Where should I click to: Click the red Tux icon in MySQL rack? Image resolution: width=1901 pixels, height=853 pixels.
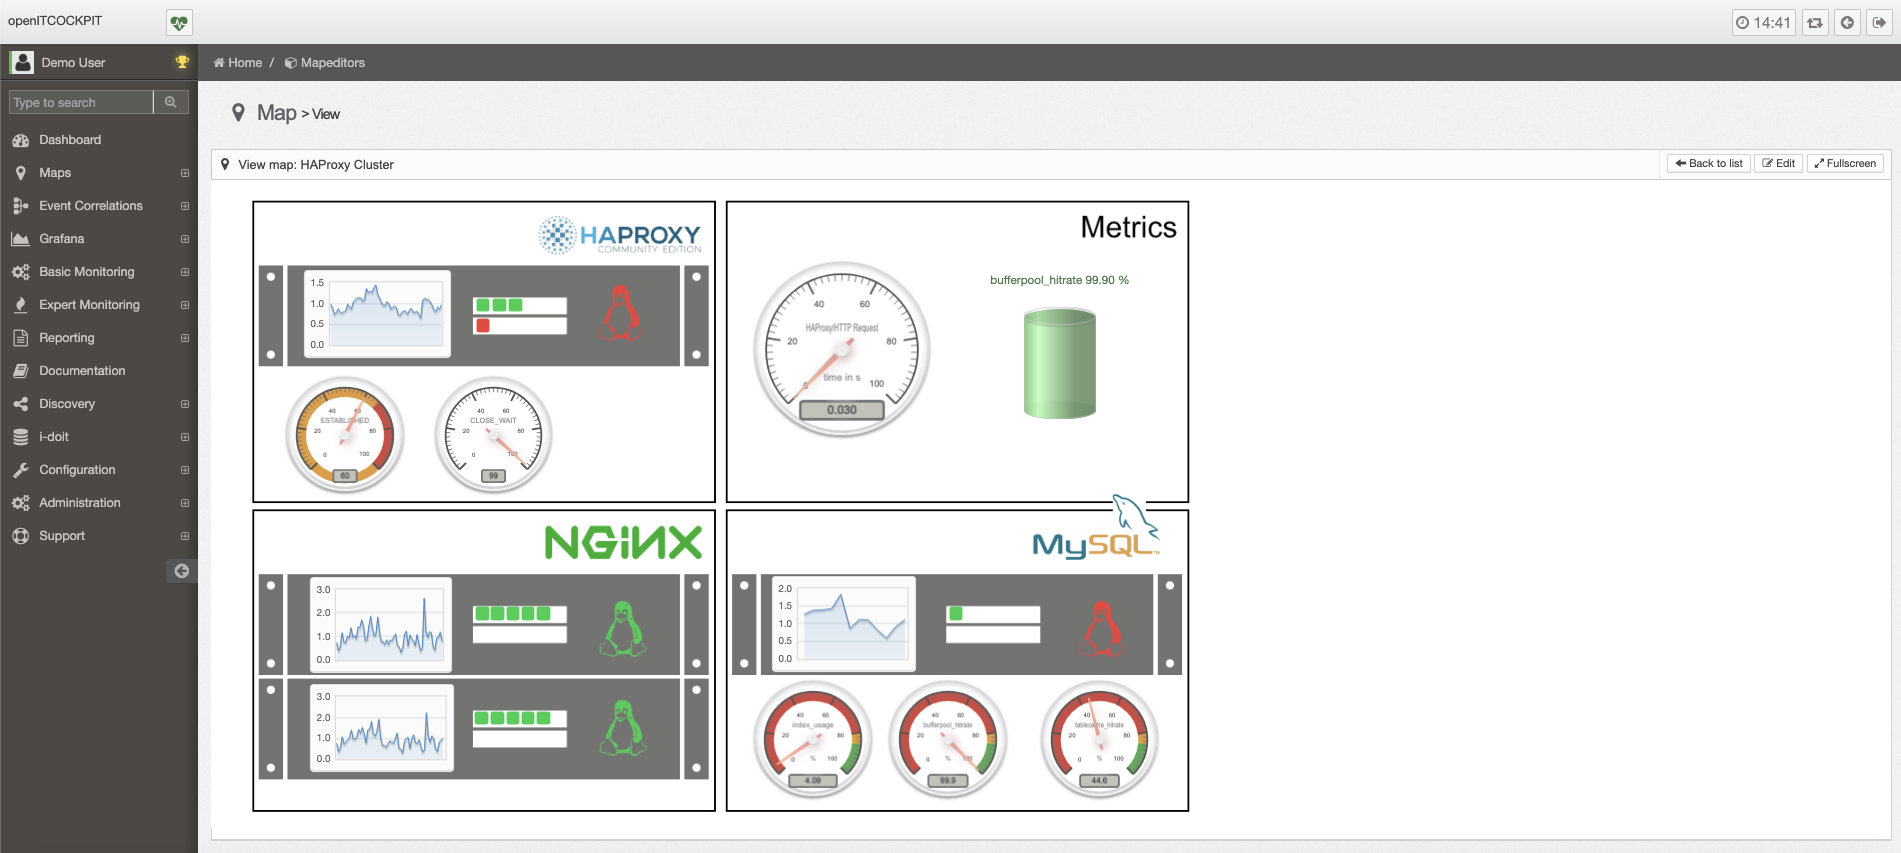tap(1102, 629)
